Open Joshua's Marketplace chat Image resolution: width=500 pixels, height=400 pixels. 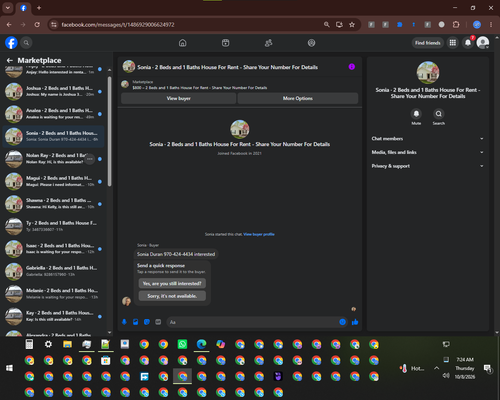click(53, 91)
